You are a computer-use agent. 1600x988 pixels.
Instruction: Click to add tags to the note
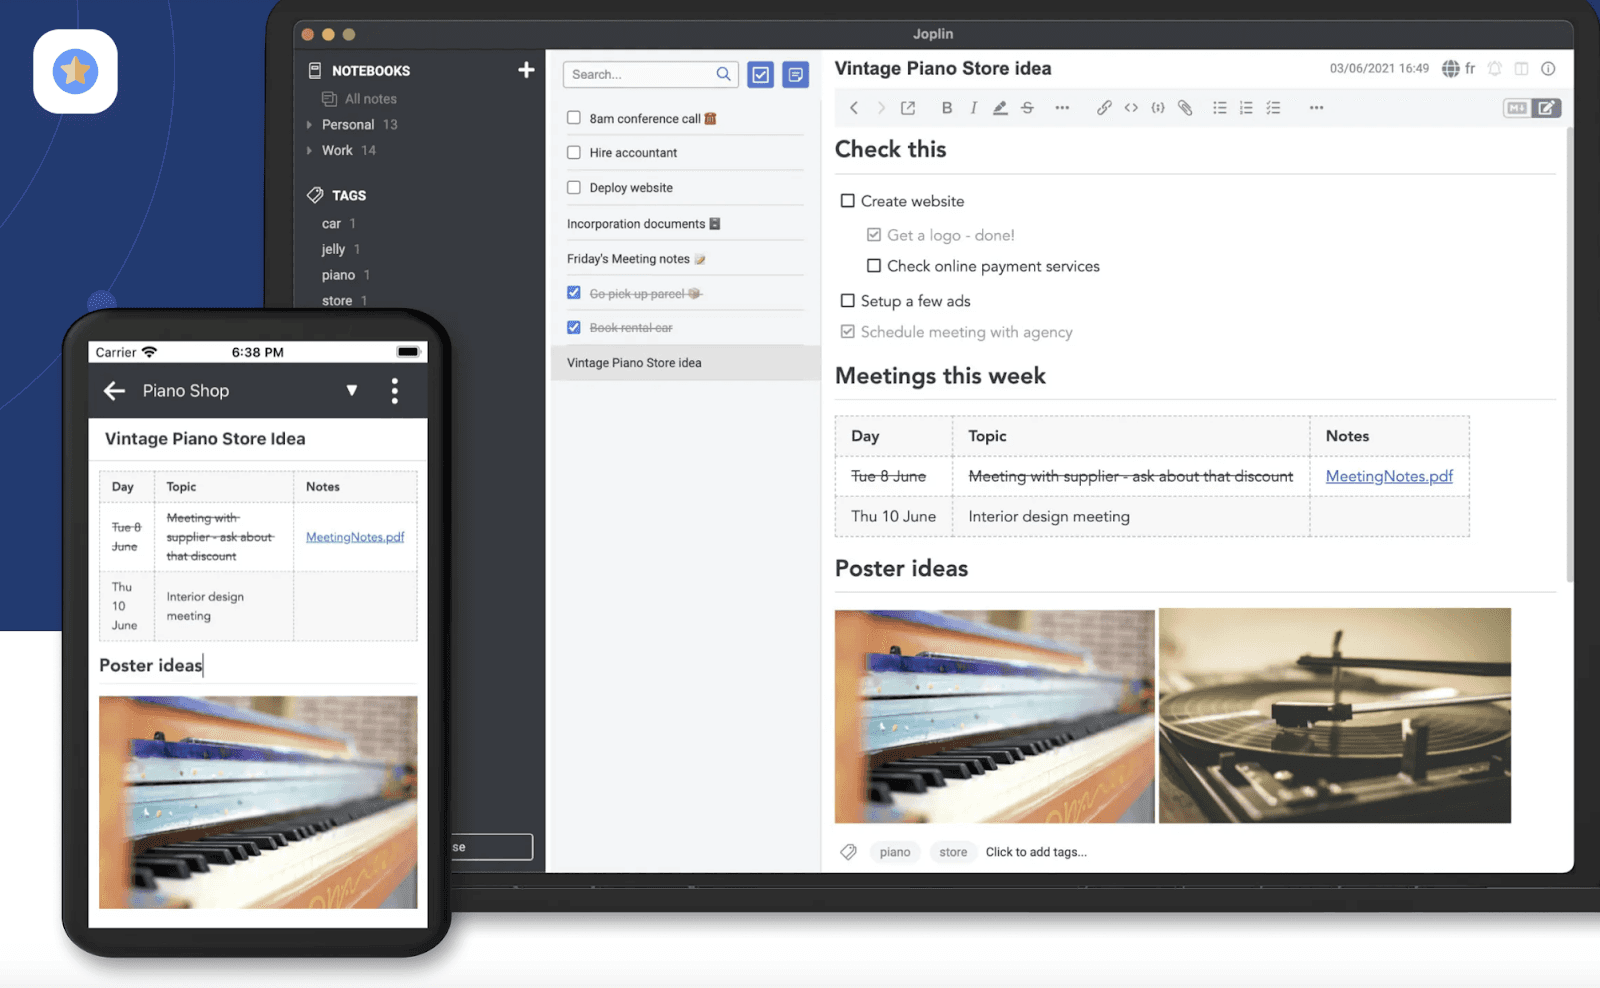click(x=1036, y=852)
